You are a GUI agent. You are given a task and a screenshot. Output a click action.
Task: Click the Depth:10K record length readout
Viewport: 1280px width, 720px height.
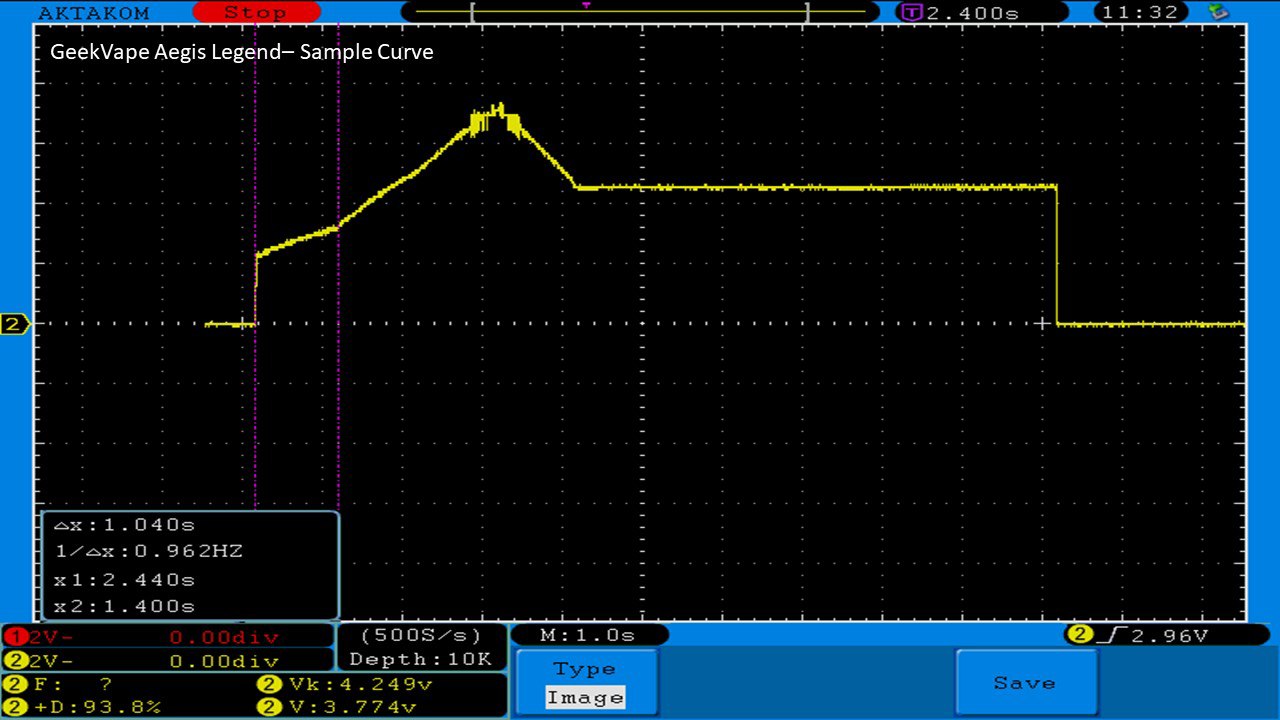[x=420, y=659]
